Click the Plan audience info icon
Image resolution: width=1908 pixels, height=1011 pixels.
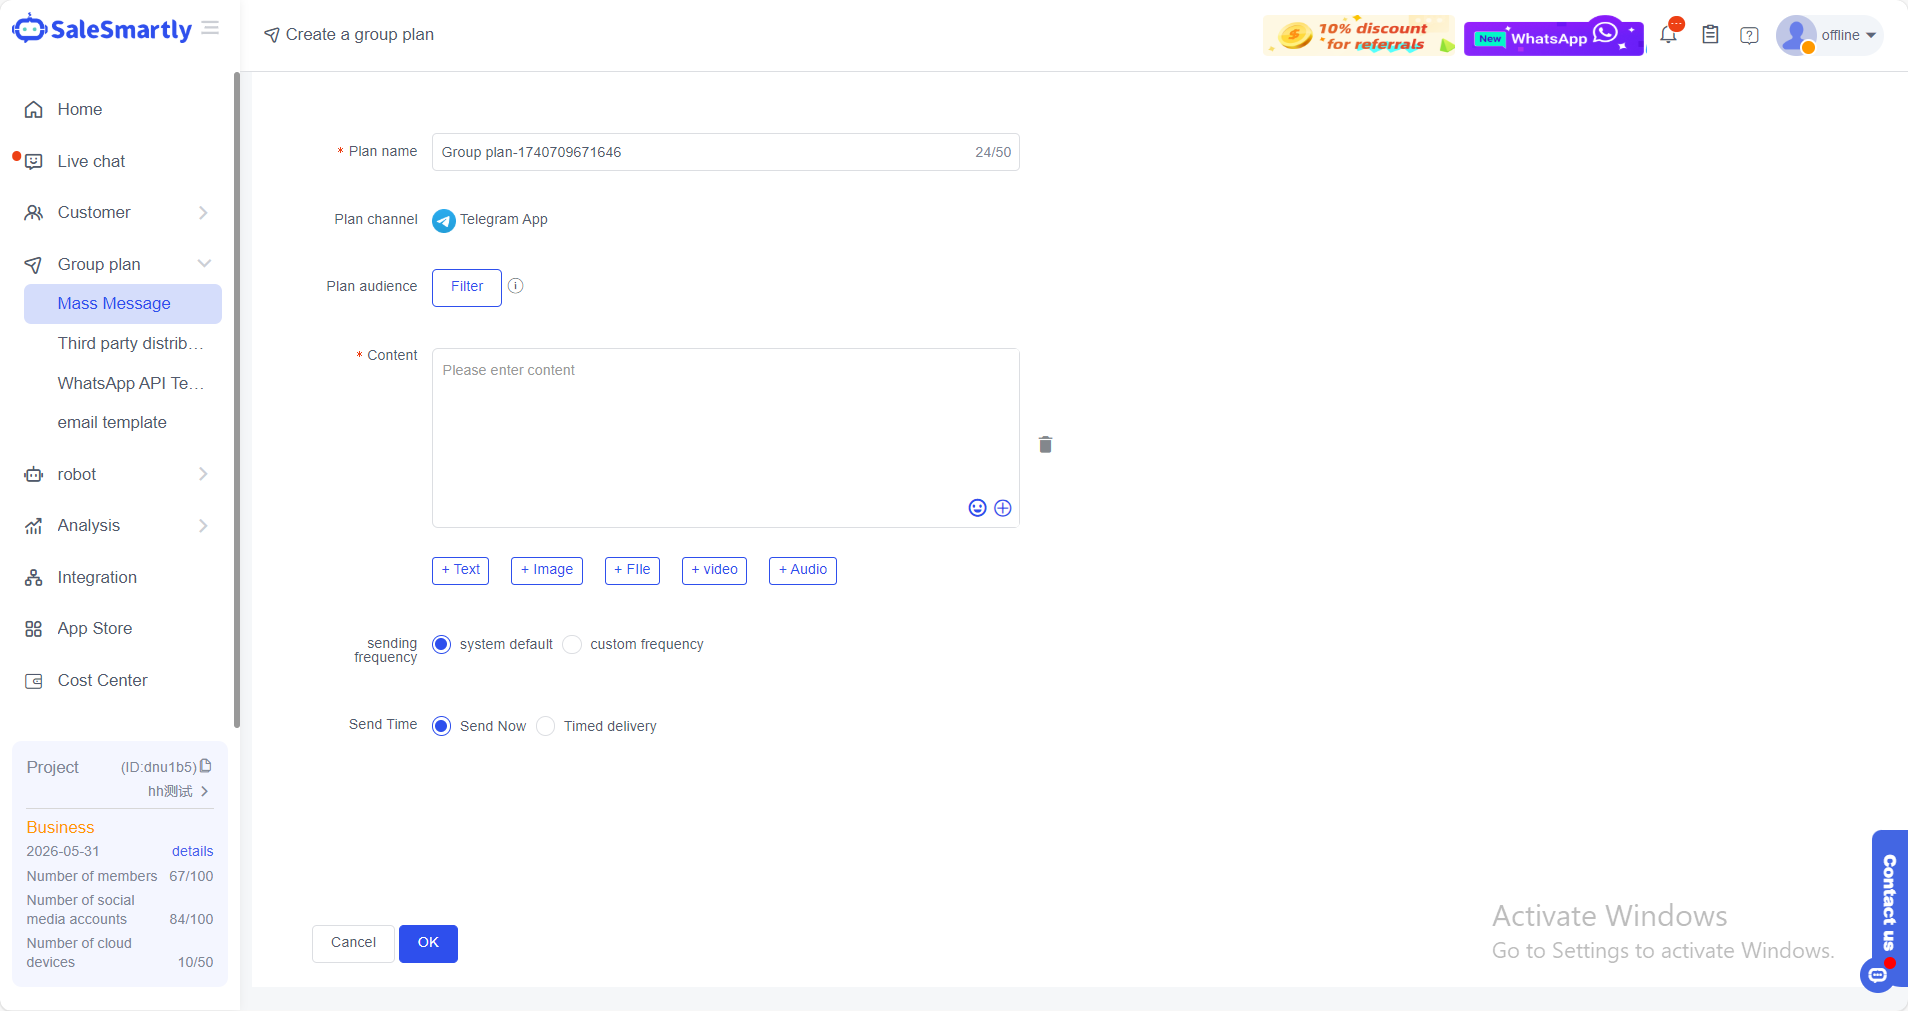(516, 286)
